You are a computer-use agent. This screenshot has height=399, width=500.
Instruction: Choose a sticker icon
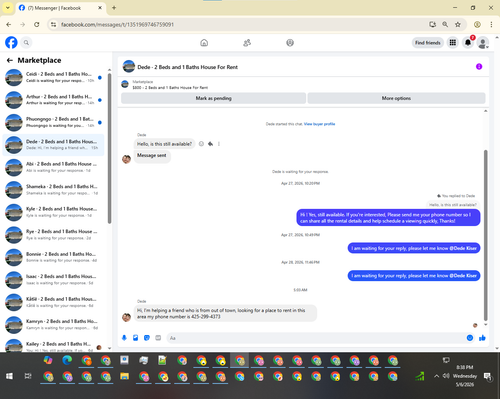(147, 338)
